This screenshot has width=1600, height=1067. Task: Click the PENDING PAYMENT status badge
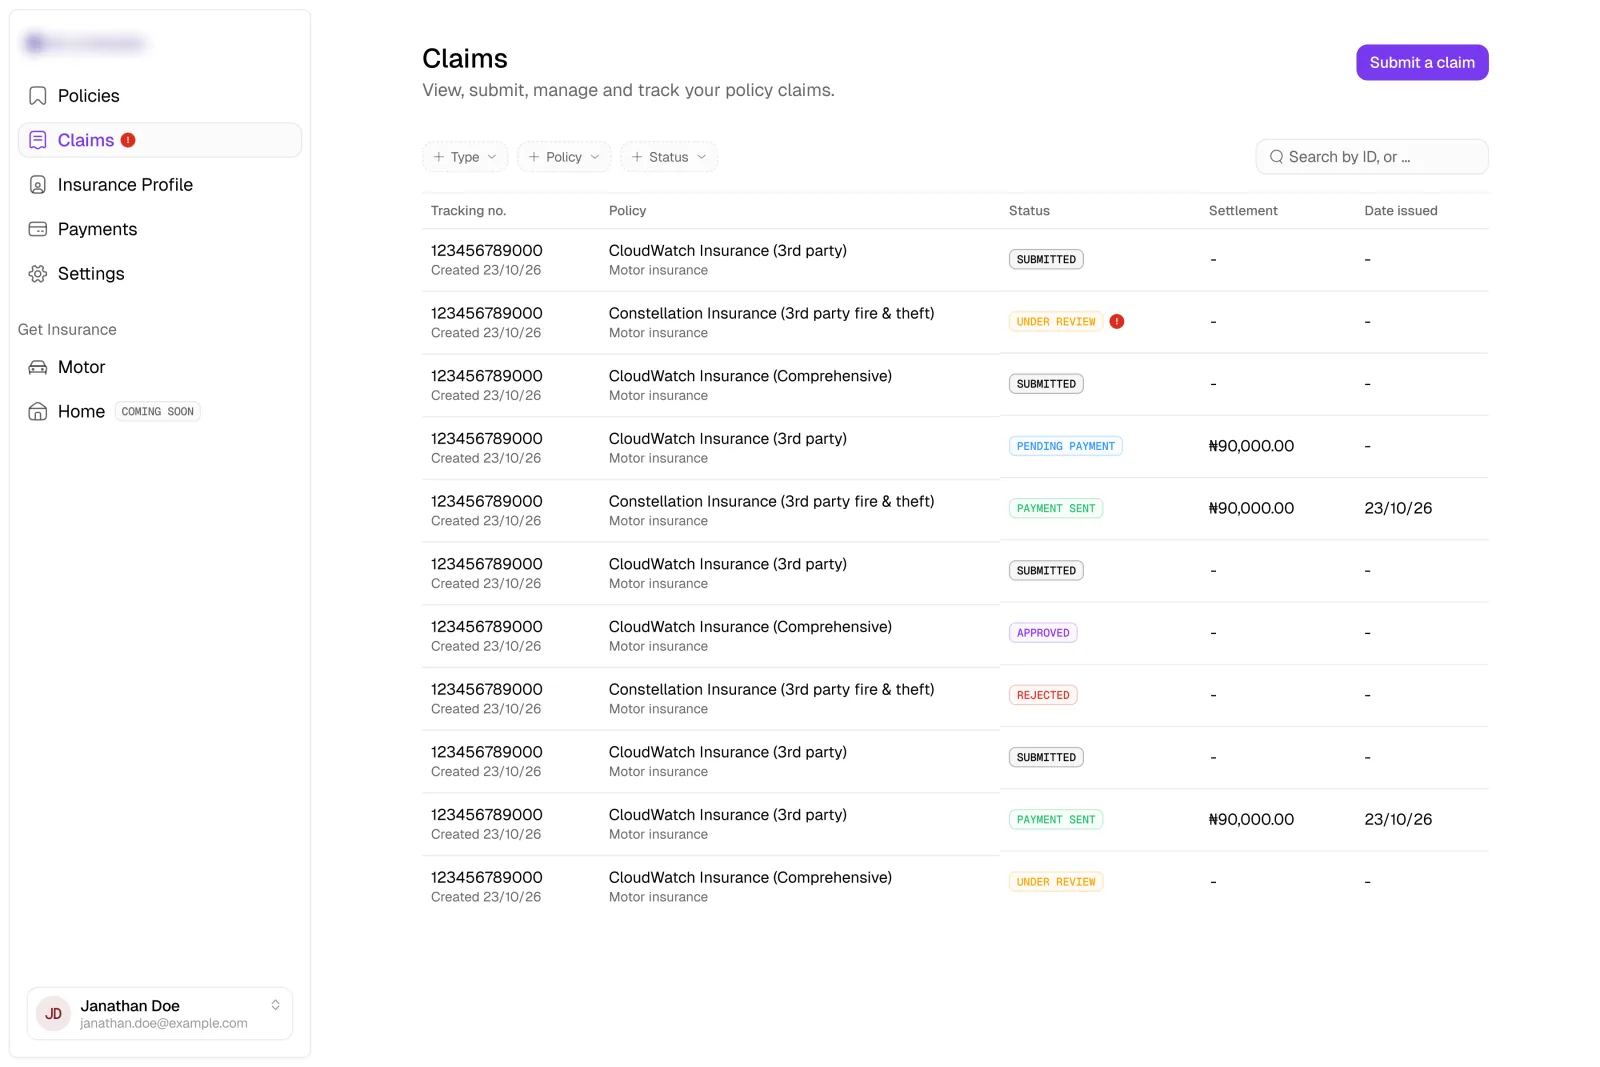tap(1065, 446)
